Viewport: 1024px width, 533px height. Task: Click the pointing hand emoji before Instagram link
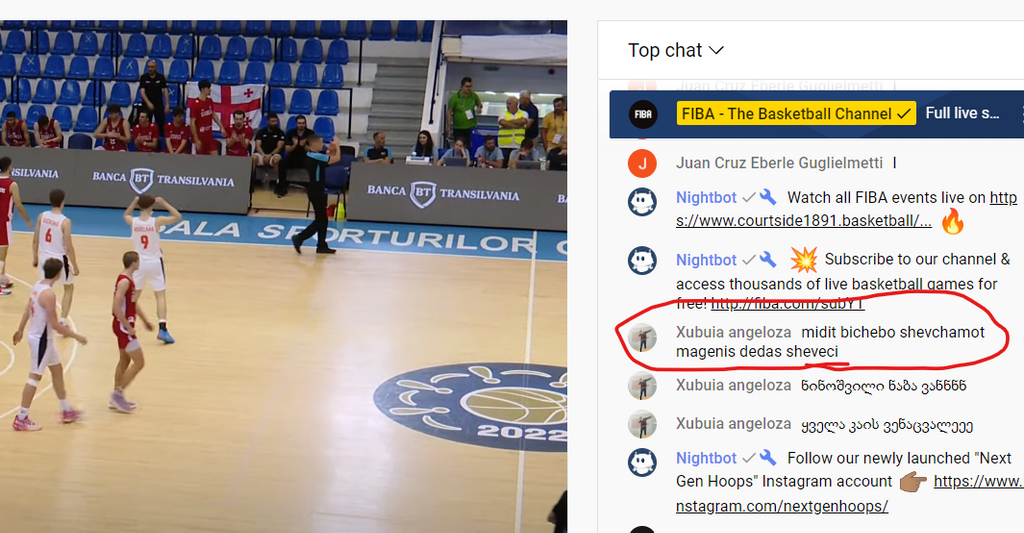coord(913,482)
